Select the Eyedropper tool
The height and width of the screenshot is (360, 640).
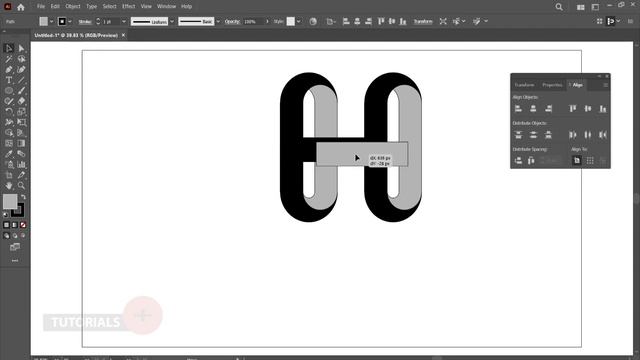click(x=9, y=154)
